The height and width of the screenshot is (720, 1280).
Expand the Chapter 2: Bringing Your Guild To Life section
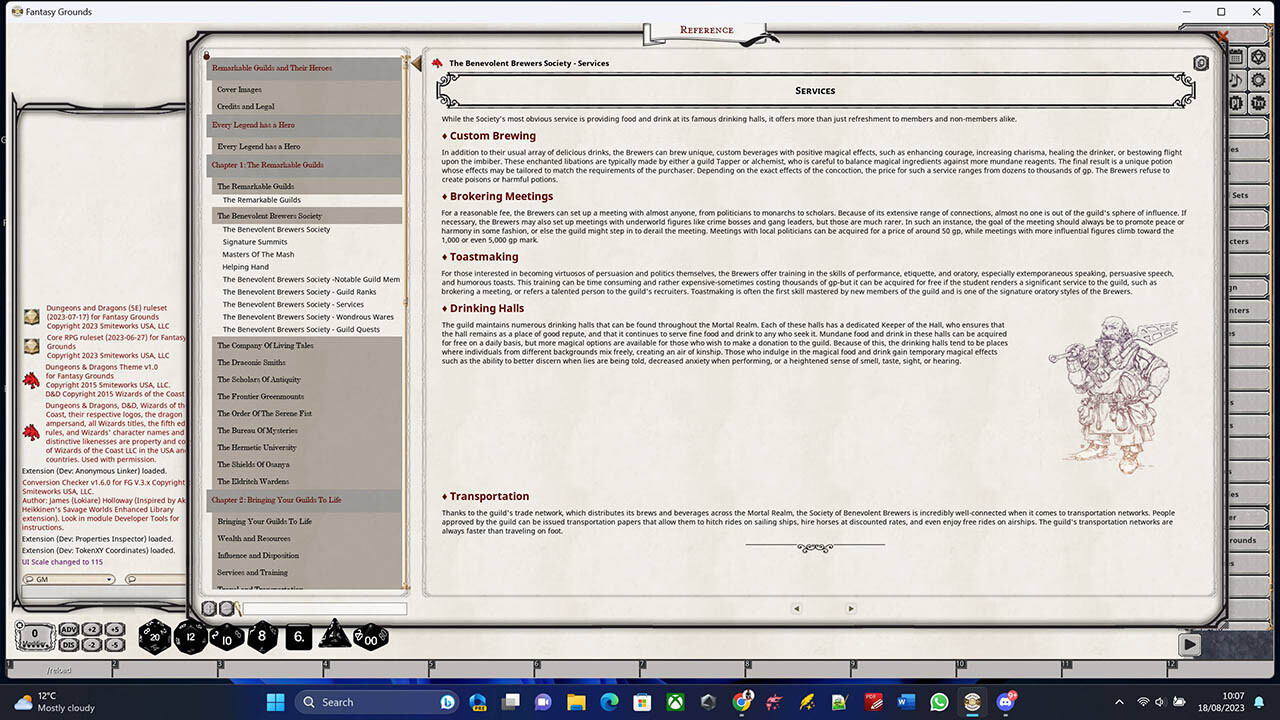click(x=276, y=500)
